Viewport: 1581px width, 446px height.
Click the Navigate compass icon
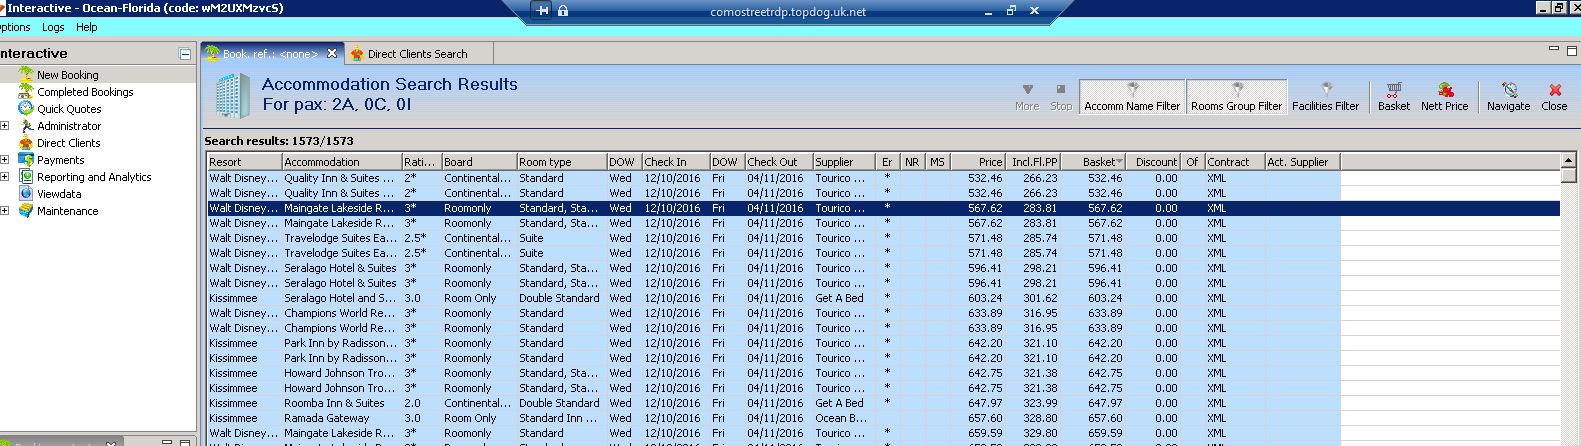[1509, 90]
